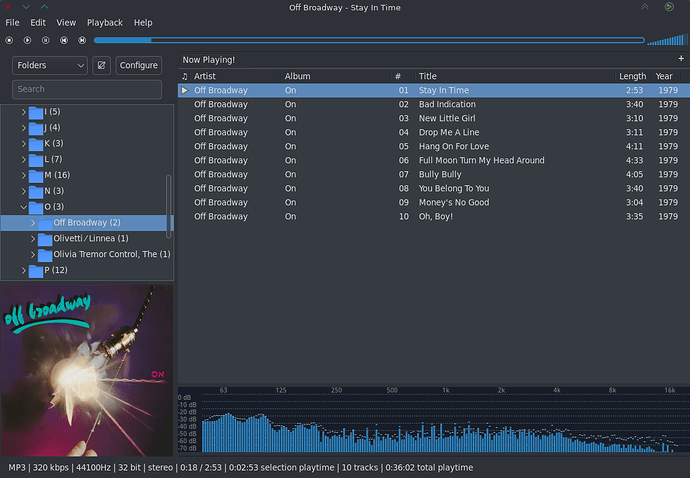
Task: Expand the P (12) folder
Action: pos(24,270)
